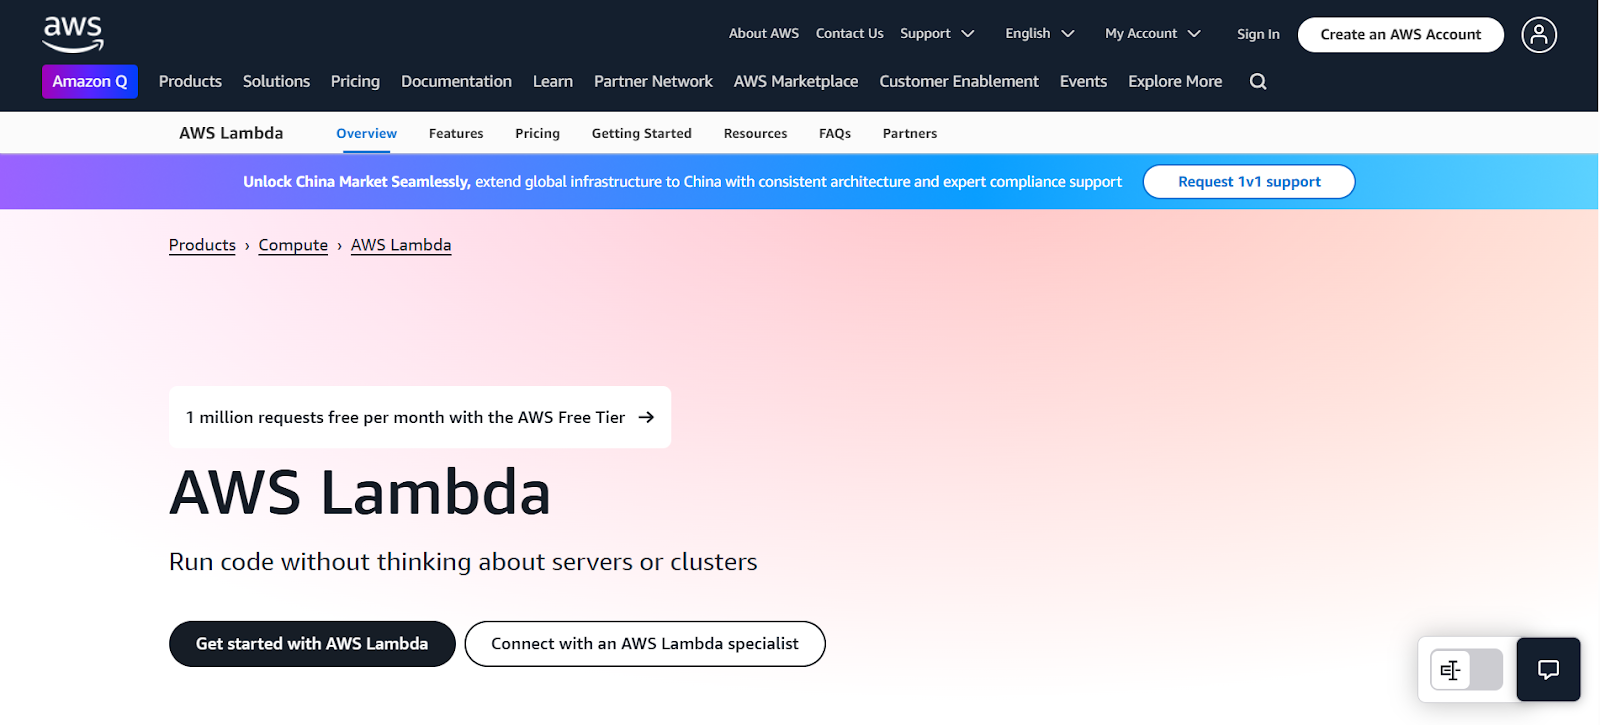Image resolution: width=1600 pixels, height=725 pixels.
Task: Follow the Compute breadcrumb link
Action: 293,245
